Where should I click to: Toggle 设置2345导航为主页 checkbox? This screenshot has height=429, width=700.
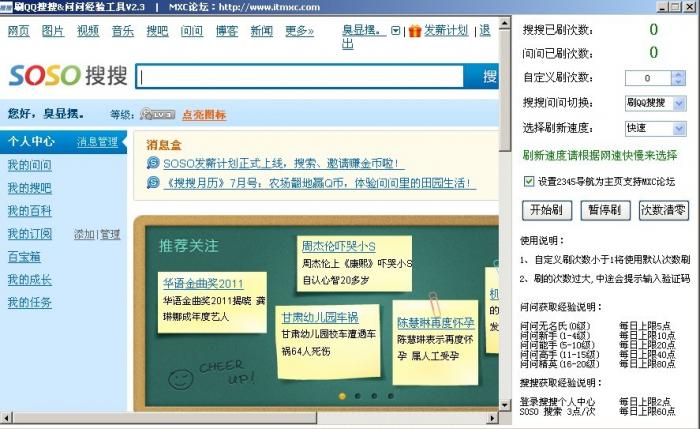click(x=529, y=181)
